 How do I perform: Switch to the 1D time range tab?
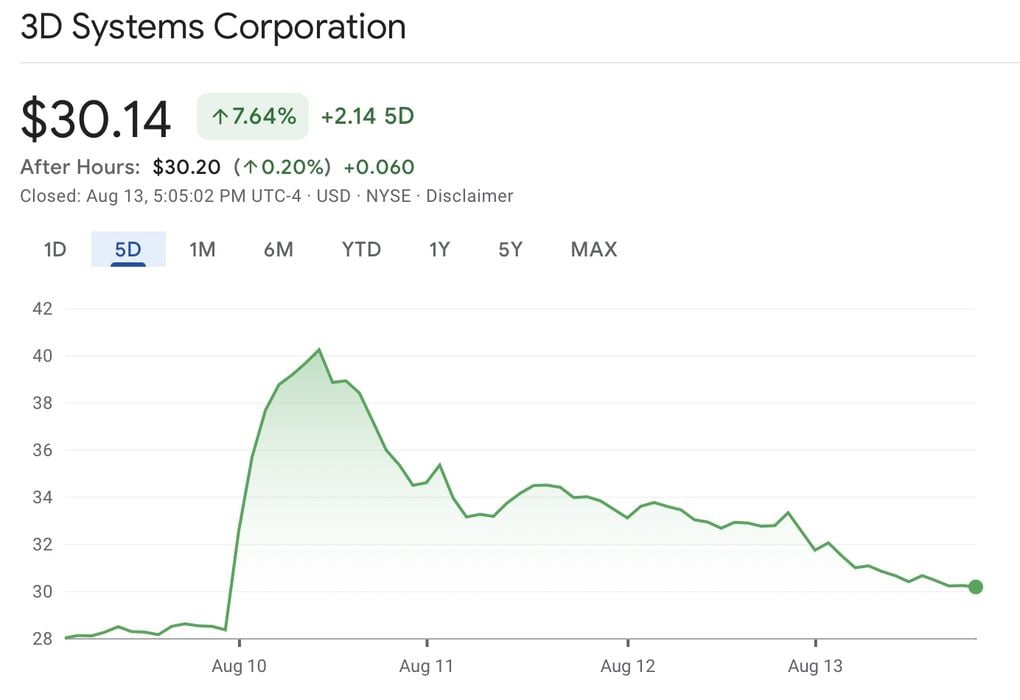point(55,249)
